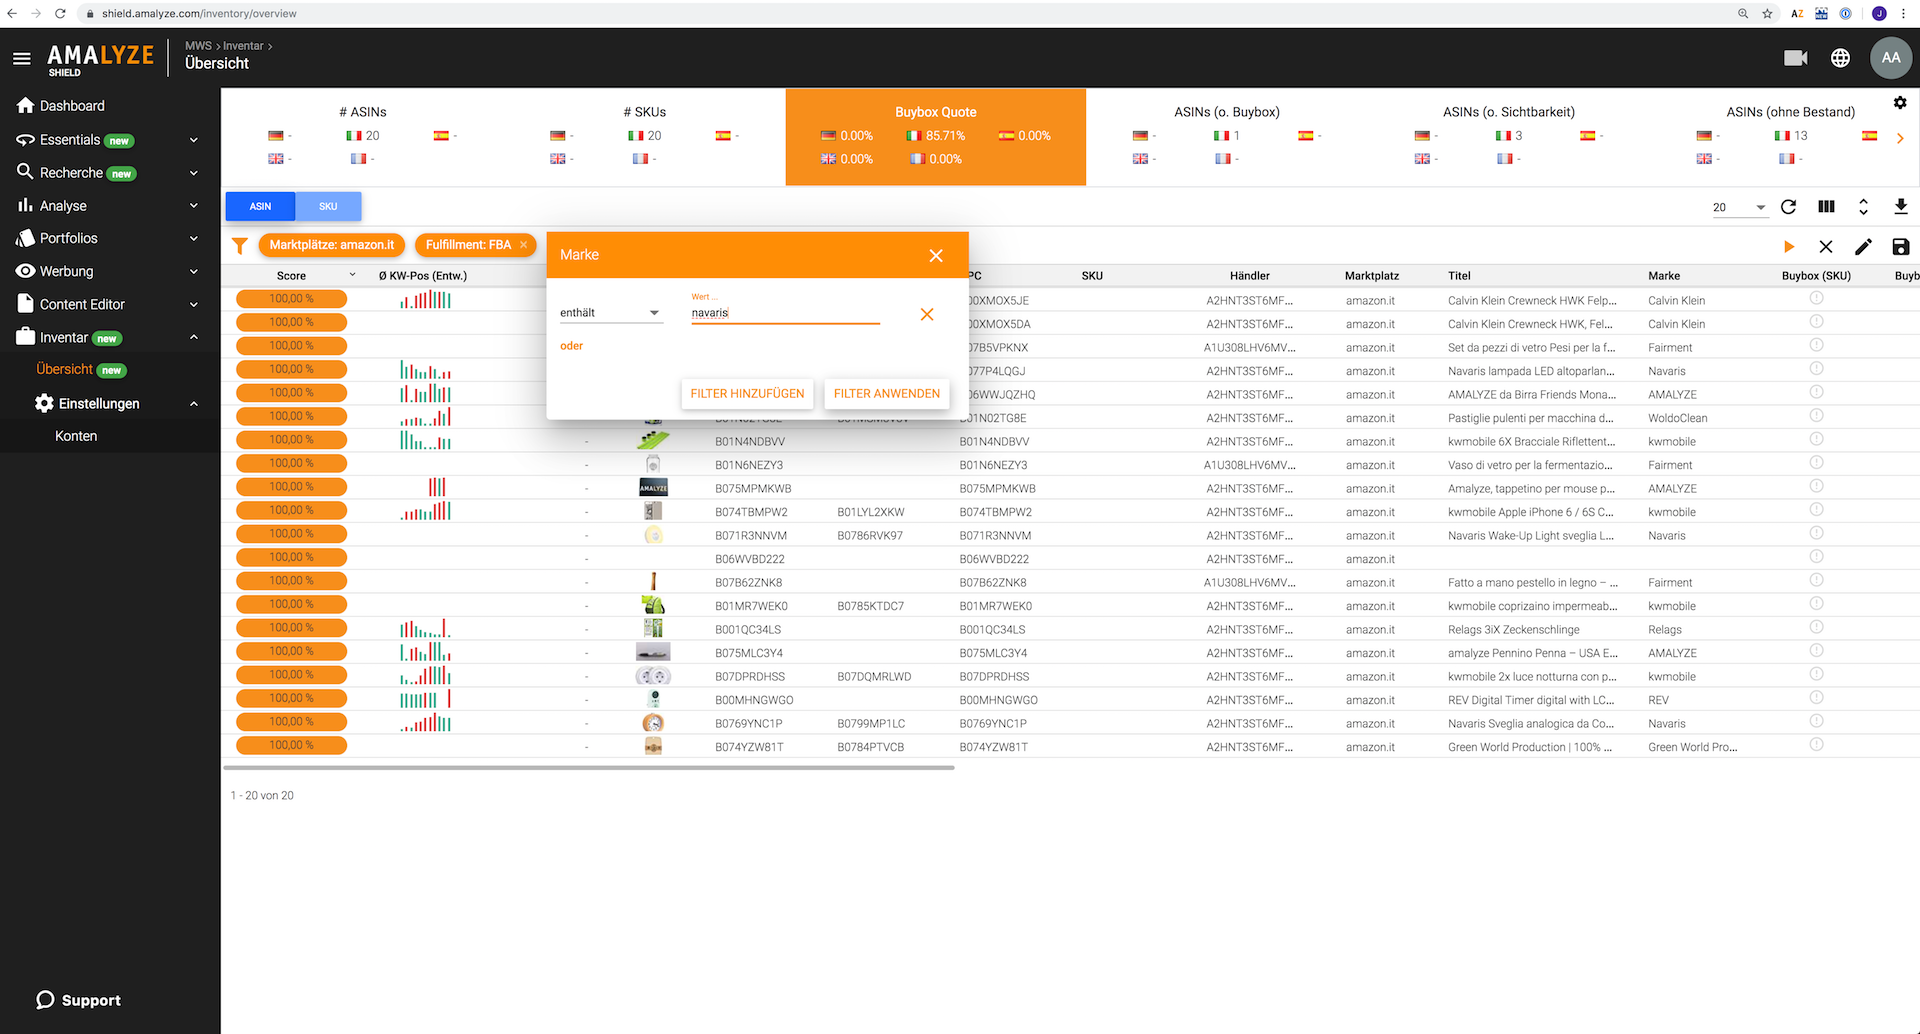Viewport: 1920px width, 1034px height.
Task: Open Support chat
Action: click(78, 1000)
